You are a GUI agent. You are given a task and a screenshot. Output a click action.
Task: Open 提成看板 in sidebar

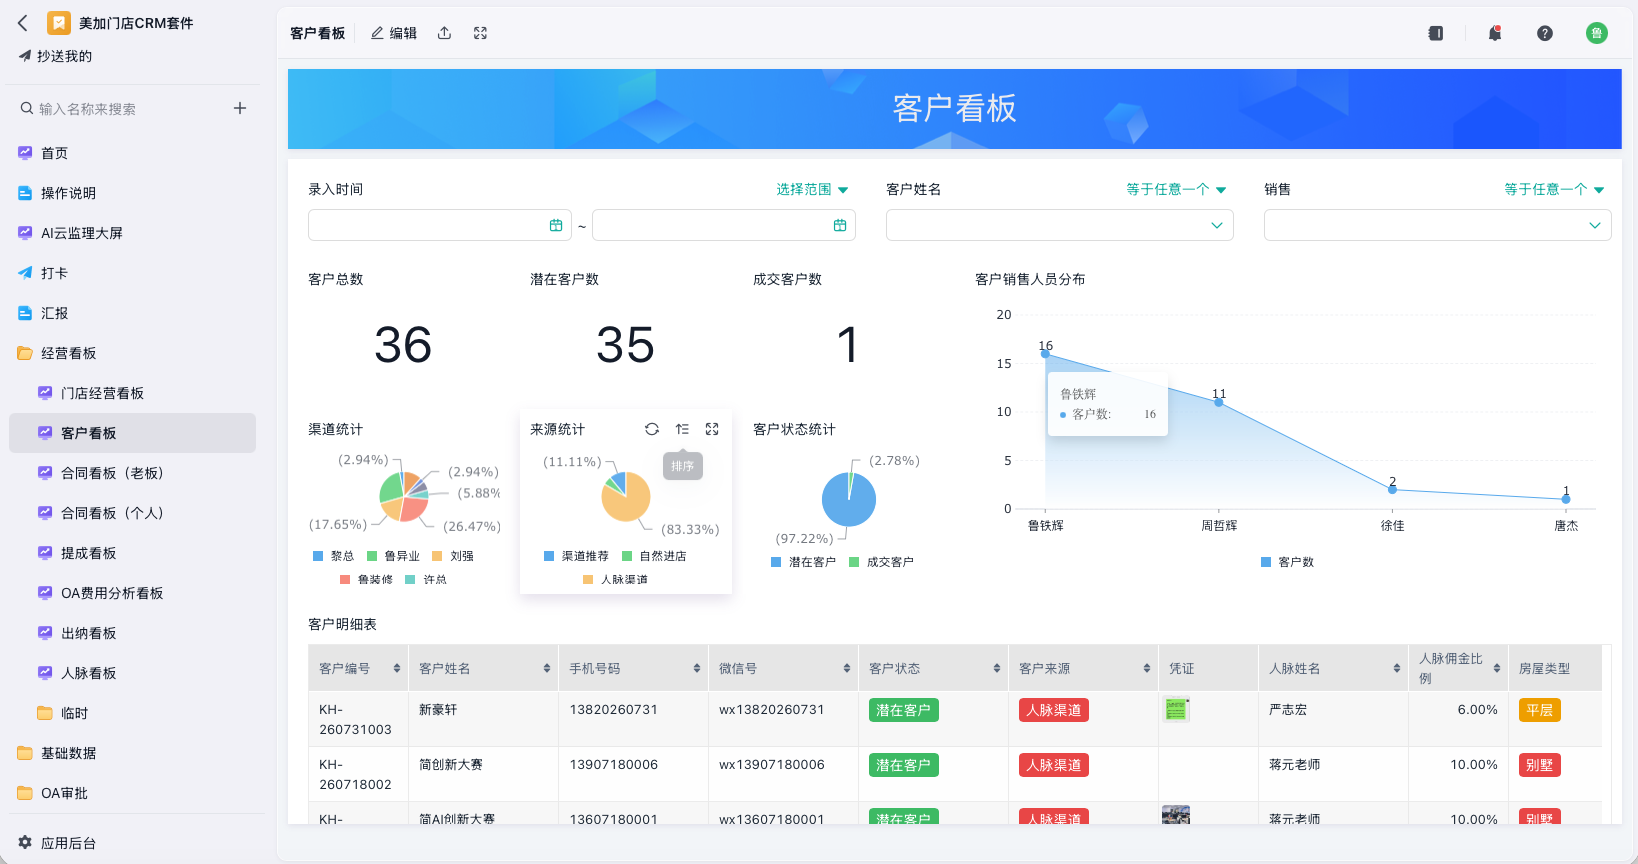132,553
